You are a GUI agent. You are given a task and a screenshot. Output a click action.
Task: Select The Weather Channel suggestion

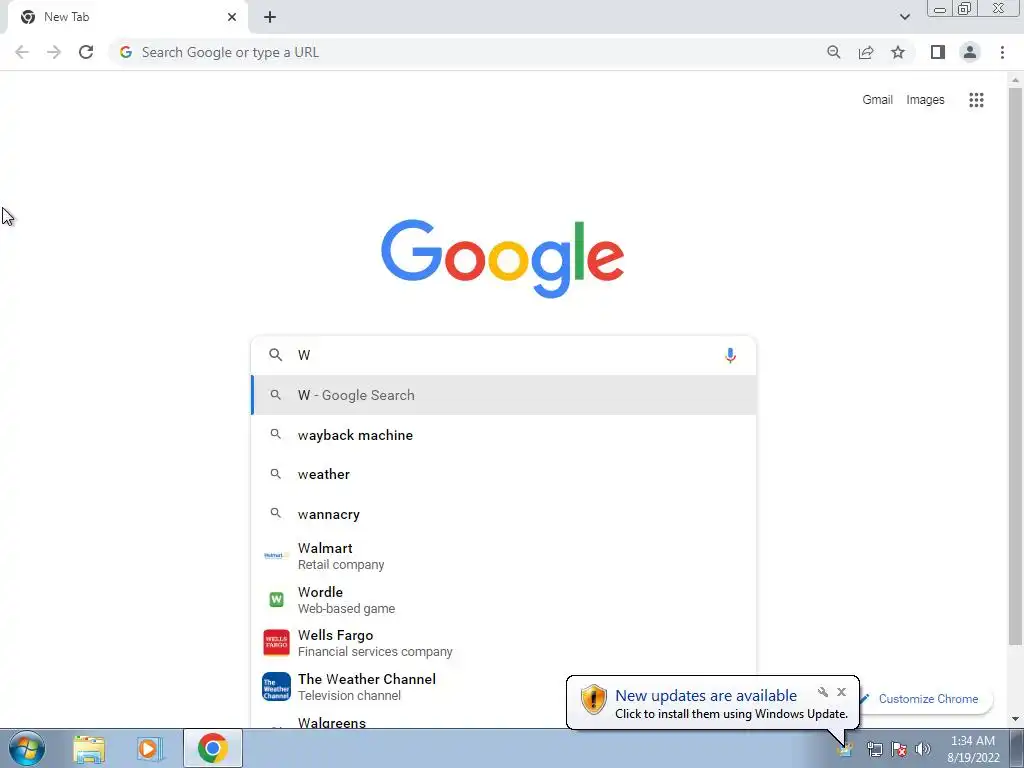click(x=504, y=686)
